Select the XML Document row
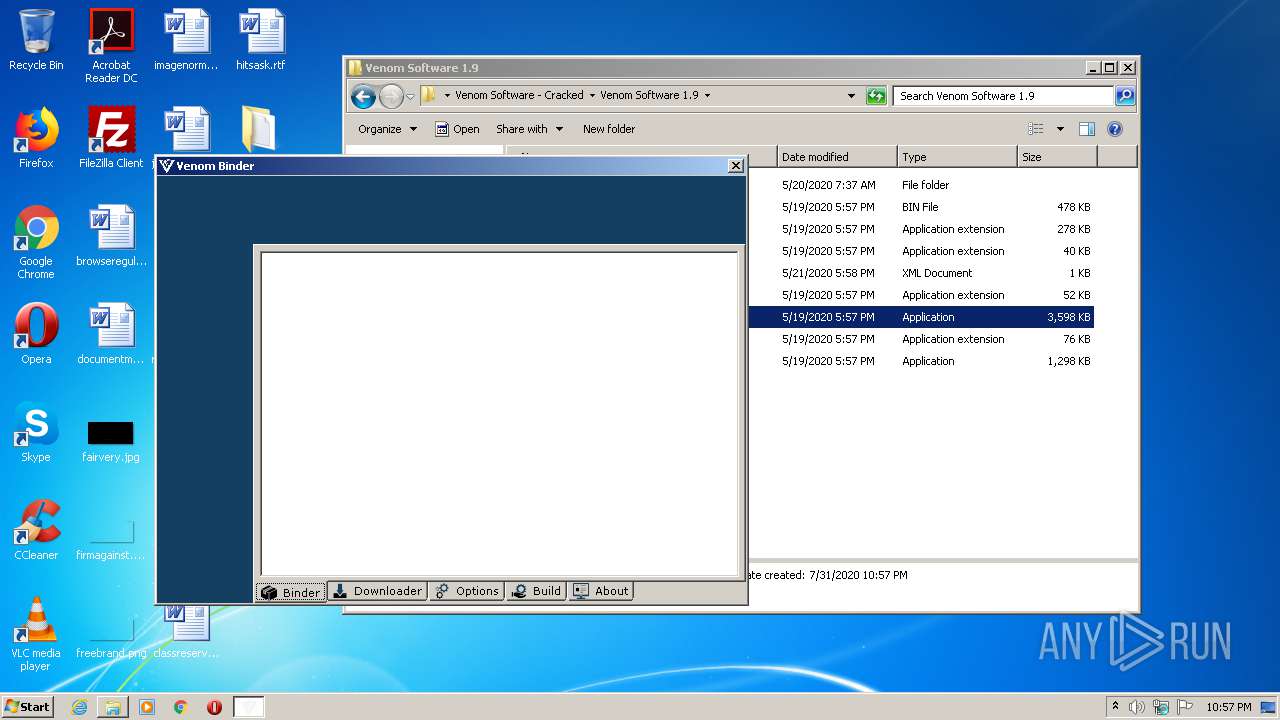This screenshot has height=720, width=1280. (x=921, y=273)
